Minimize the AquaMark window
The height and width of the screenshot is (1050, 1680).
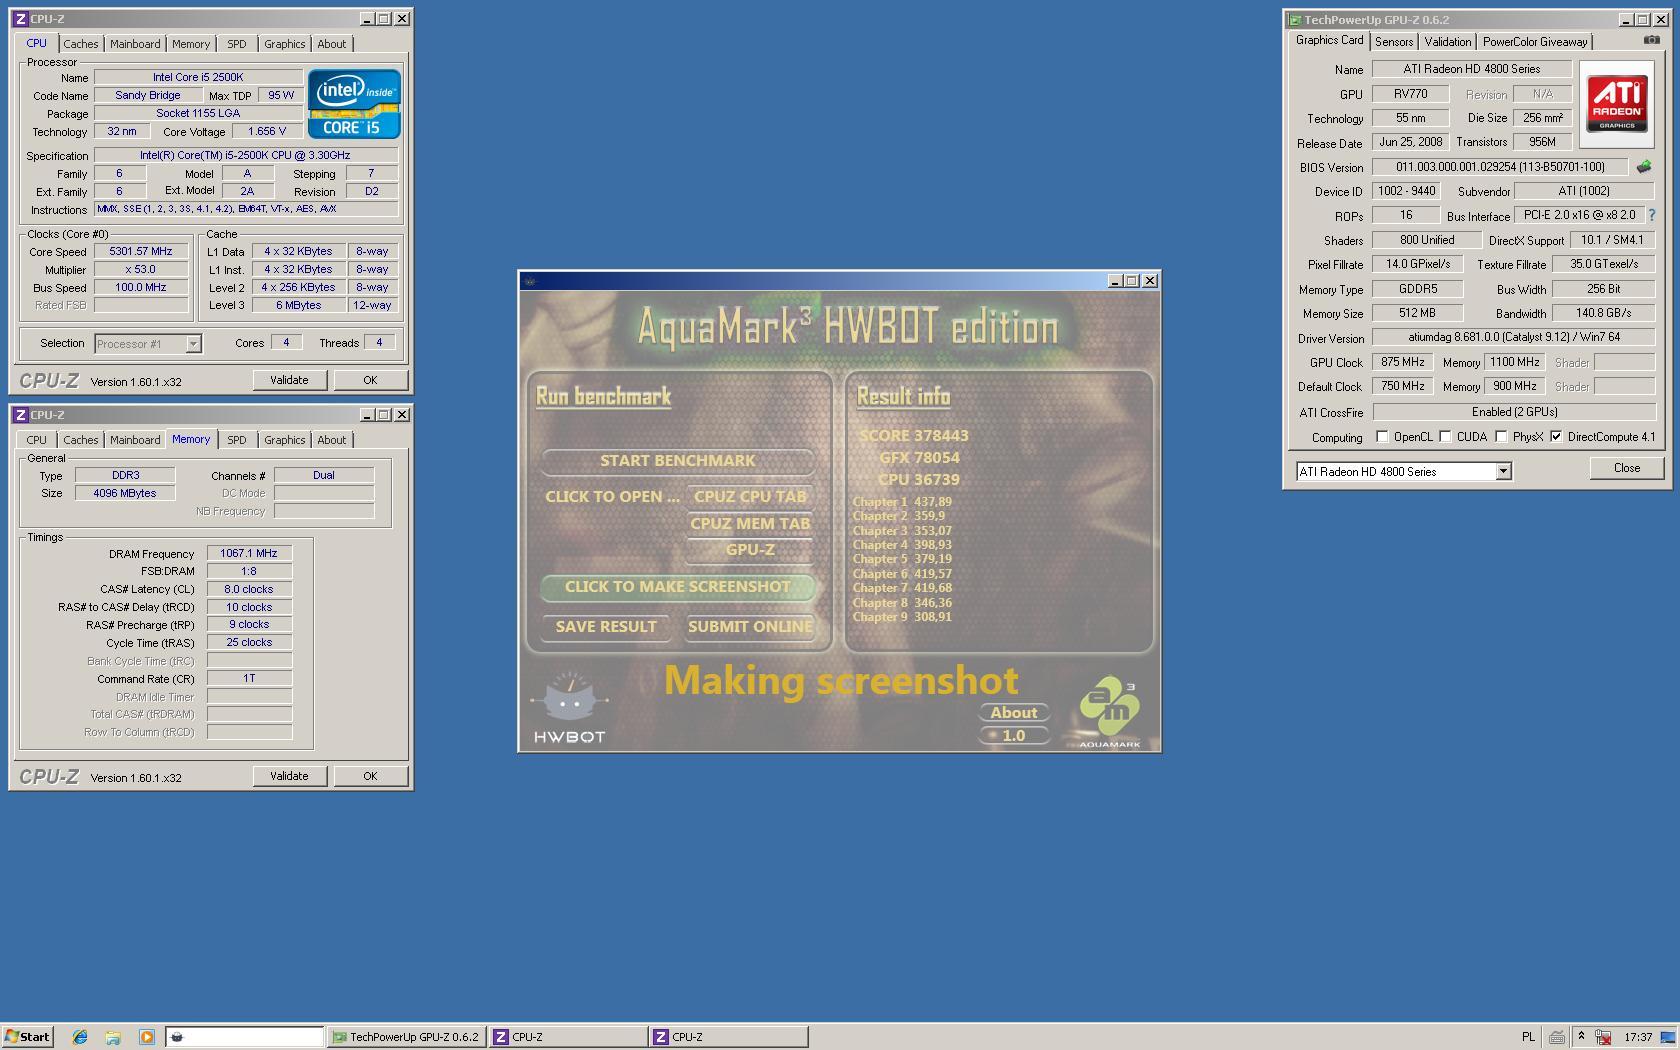coord(1114,281)
